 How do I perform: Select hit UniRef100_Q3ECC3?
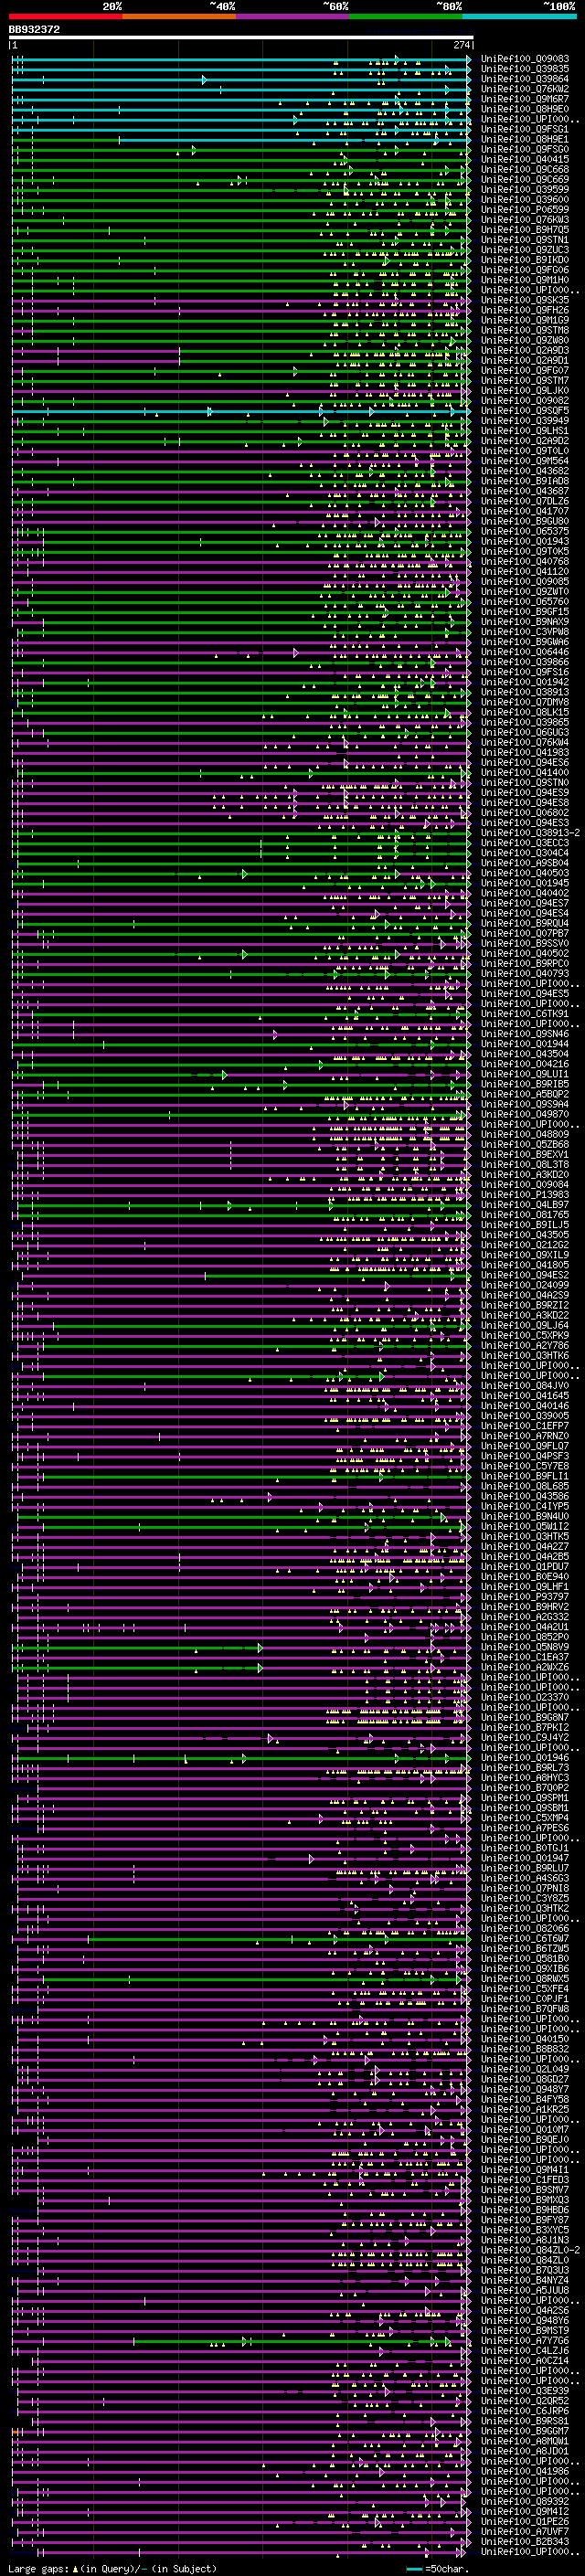(525, 842)
